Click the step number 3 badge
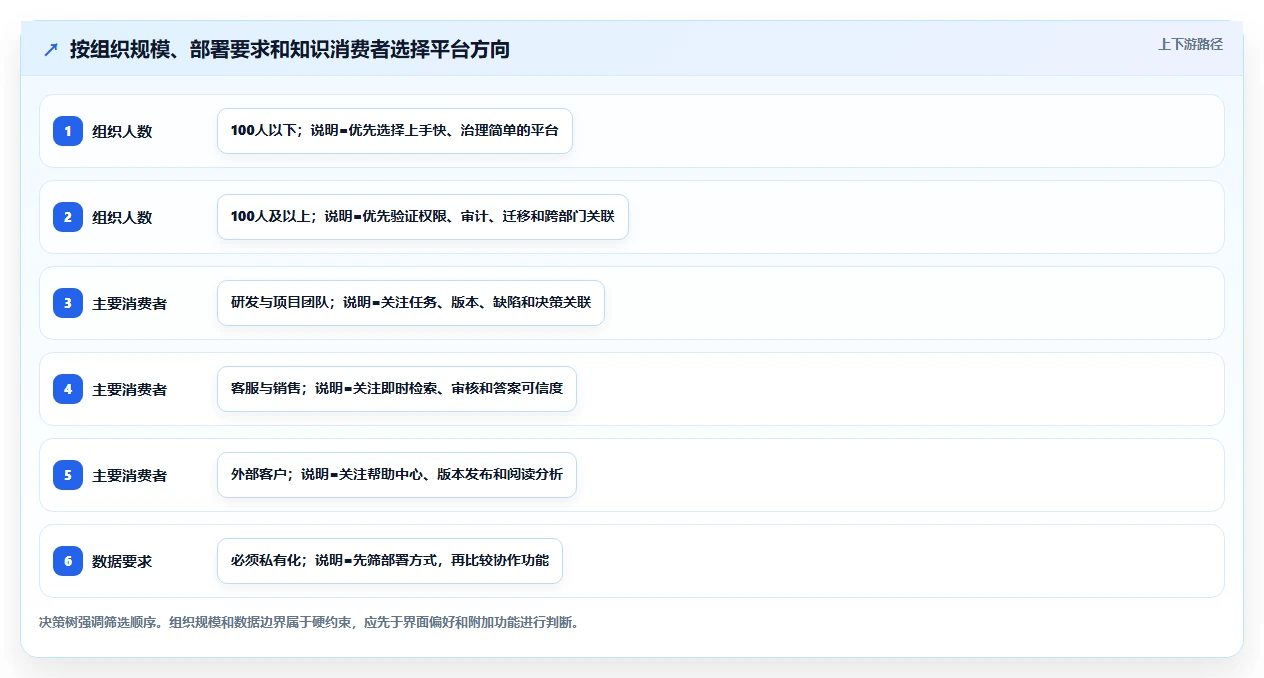 pyautogui.click(x=68, y=303)
